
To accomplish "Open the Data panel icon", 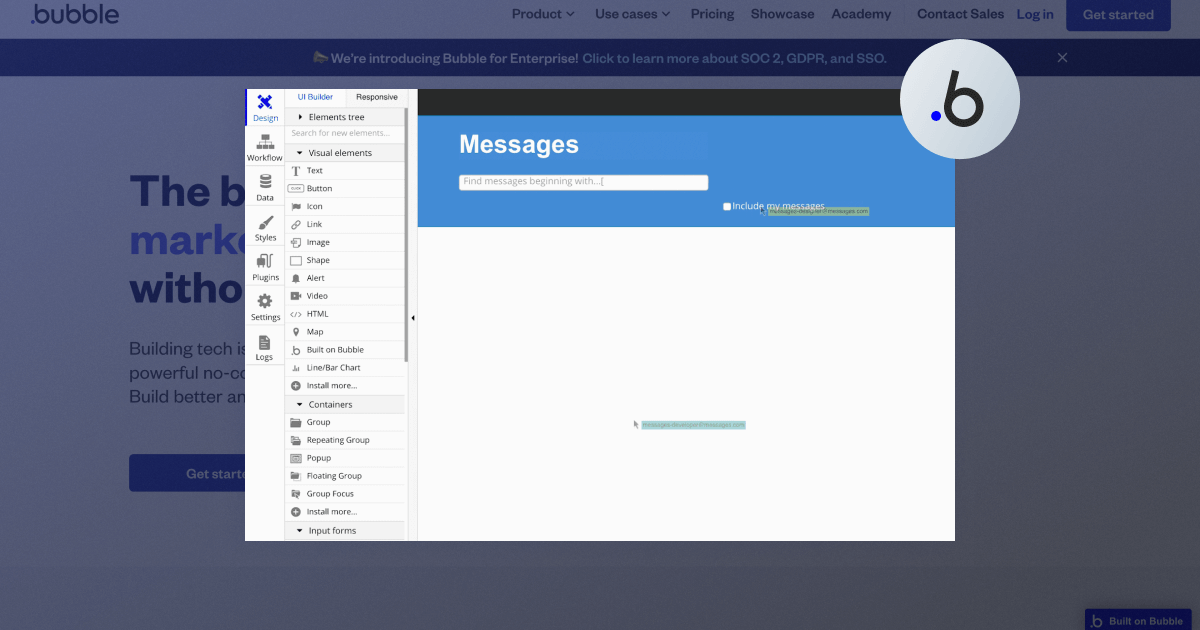I will pos(264,183).
